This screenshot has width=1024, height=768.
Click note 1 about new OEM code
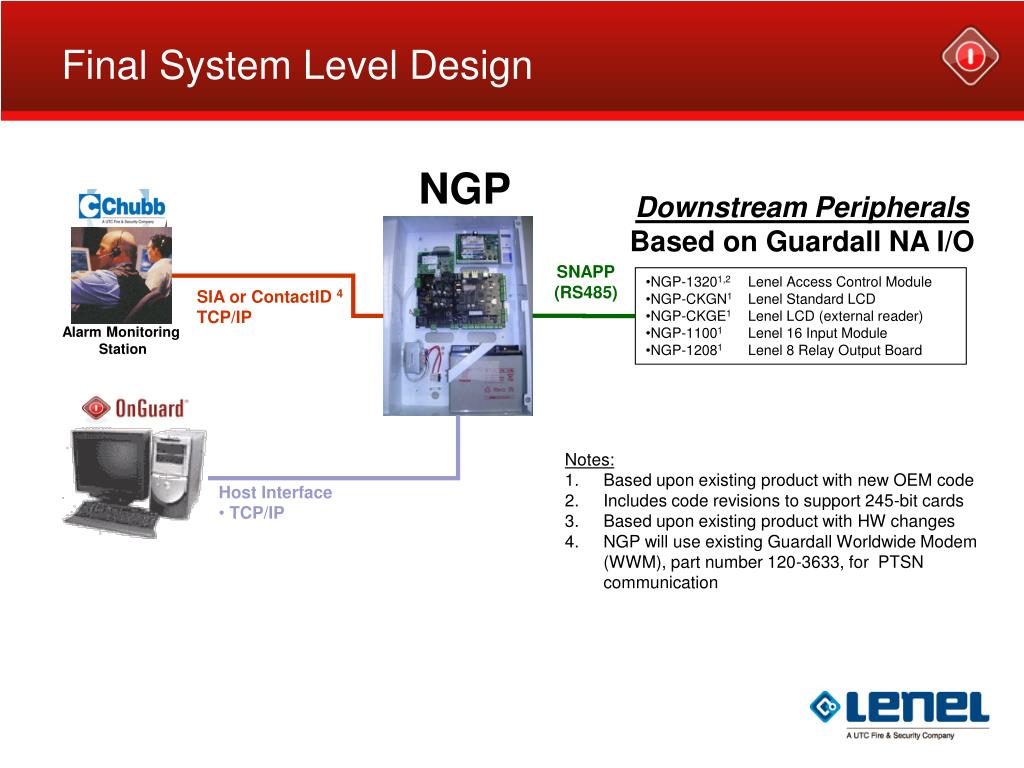pos(769,481)
